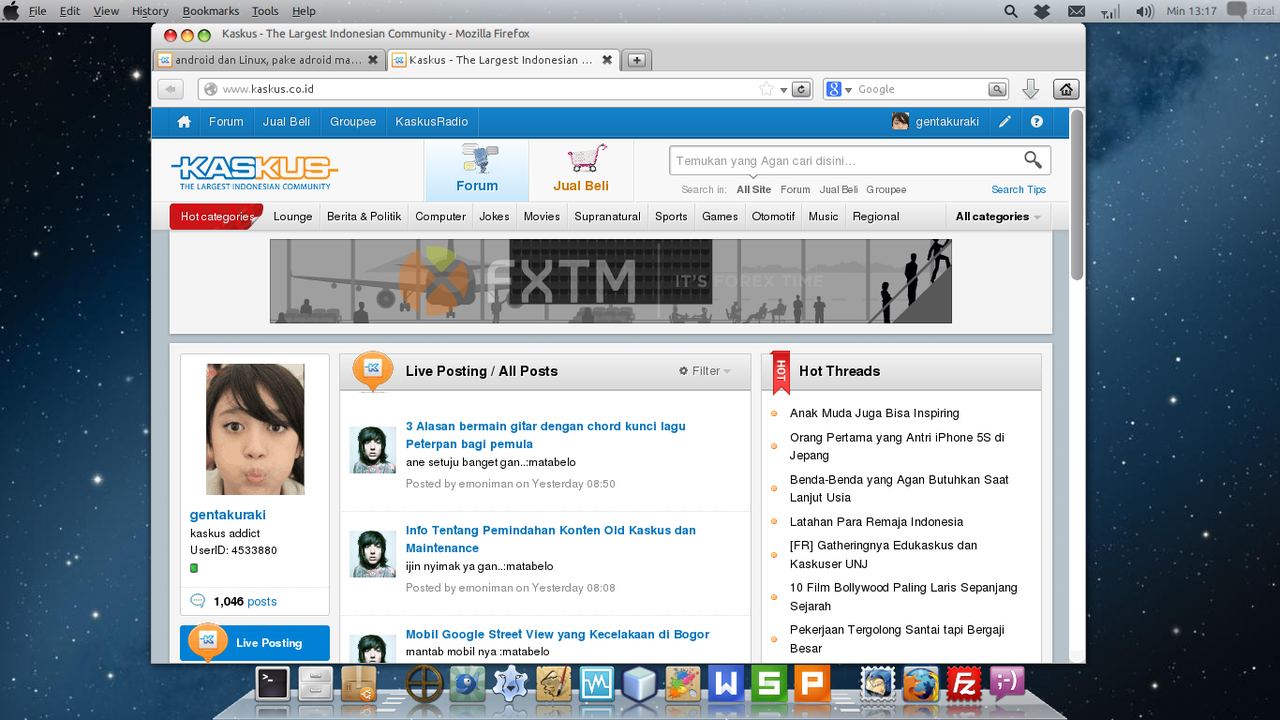Click the Kaskus home icon in navbar

(184, 122)
